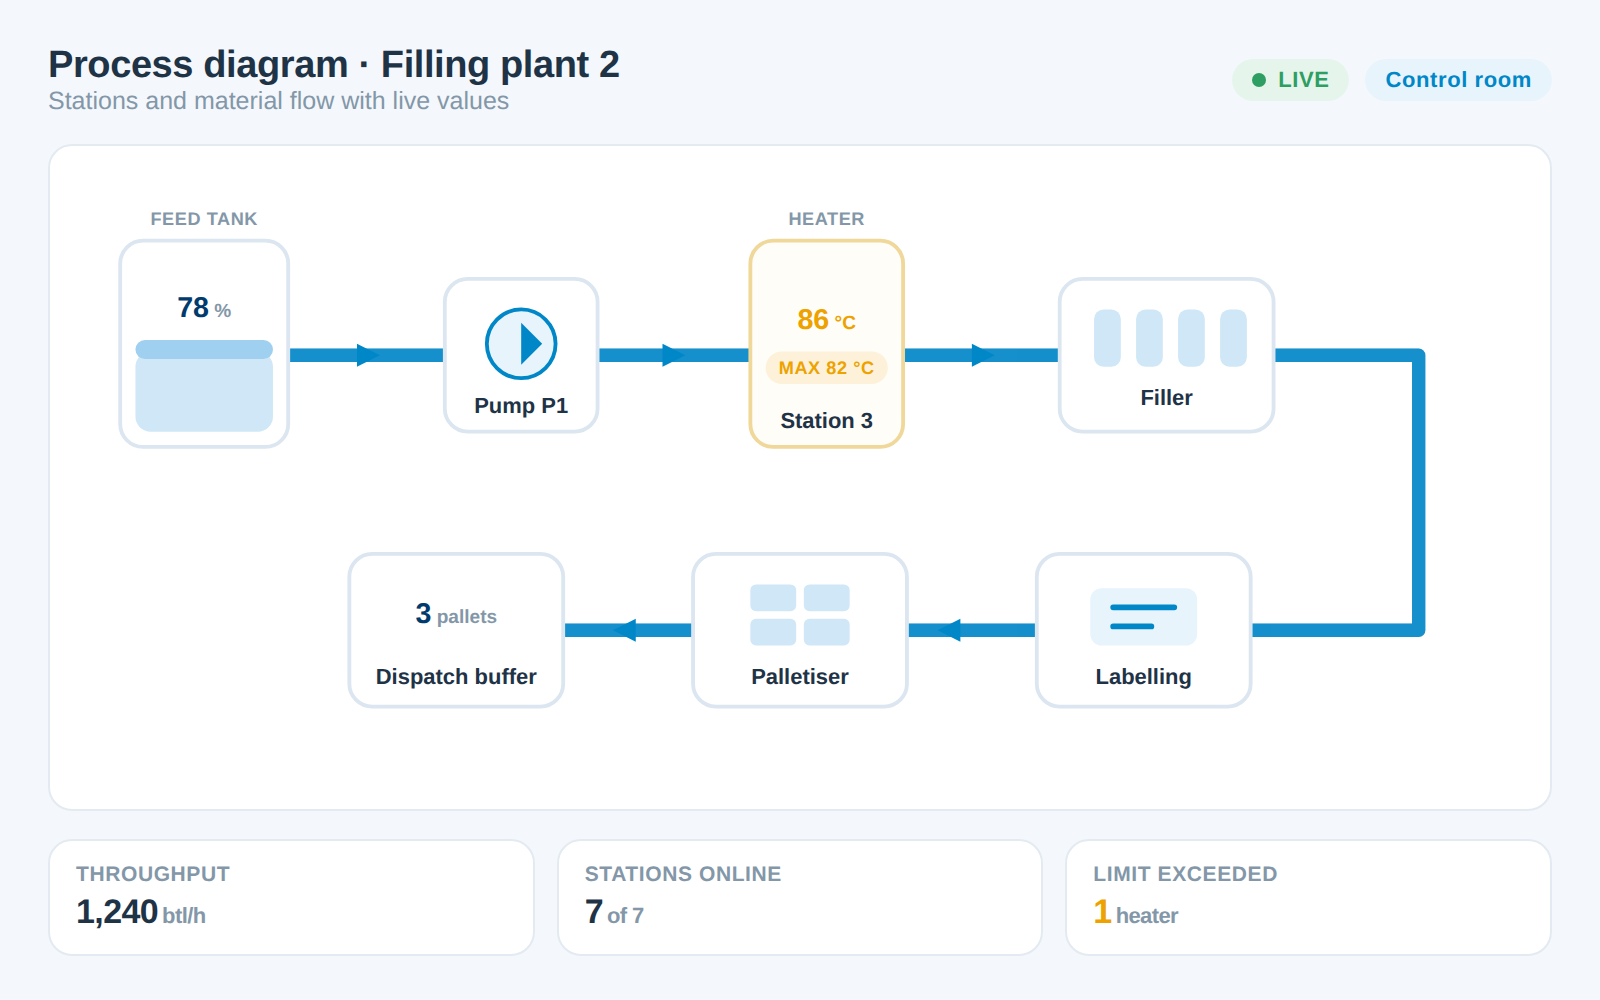Click the 86 °C heater temperature value
Screen dimensions: 1600x1000
coord(827,320)
